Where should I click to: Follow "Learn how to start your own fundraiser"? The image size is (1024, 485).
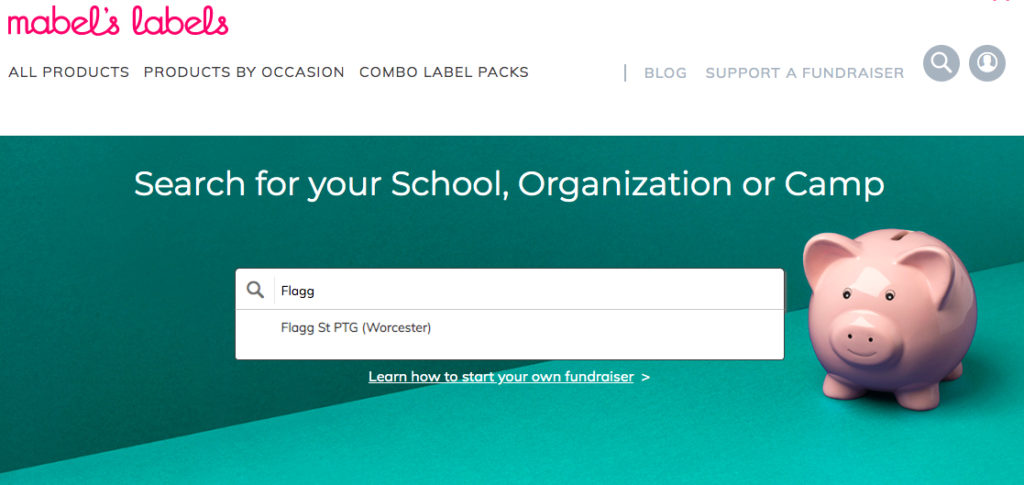501,377
